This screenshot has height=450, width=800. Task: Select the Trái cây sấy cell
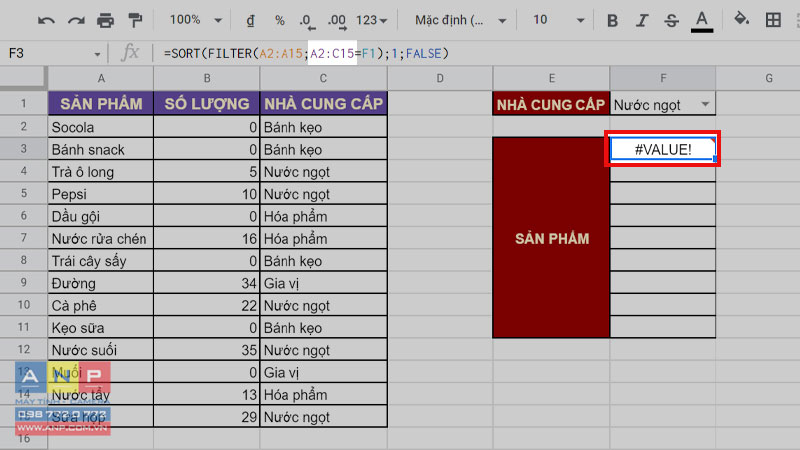tap(101, 261)
